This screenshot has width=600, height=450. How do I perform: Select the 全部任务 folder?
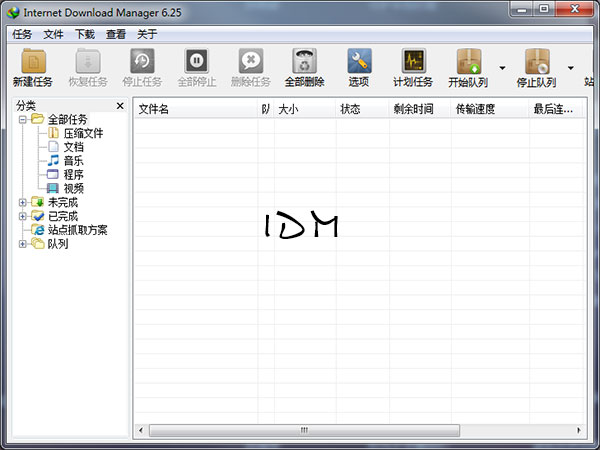[67, 119]
